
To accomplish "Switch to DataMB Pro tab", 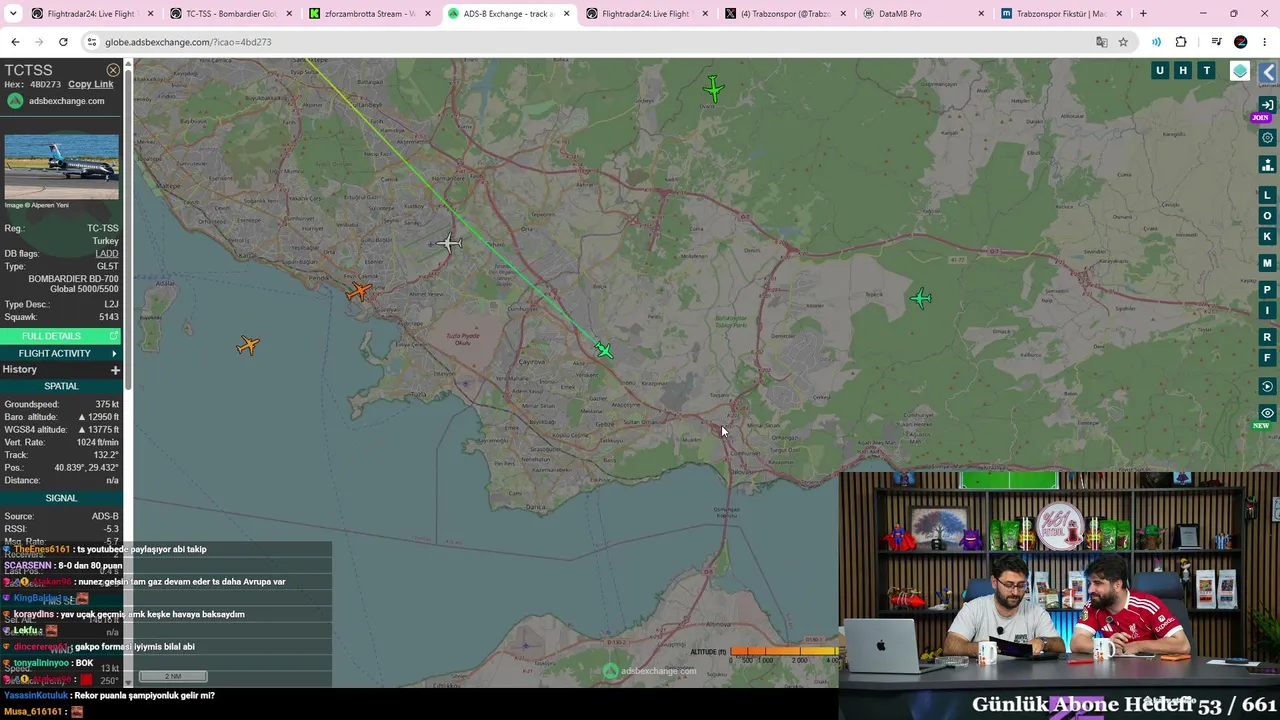I will [920, 14].
